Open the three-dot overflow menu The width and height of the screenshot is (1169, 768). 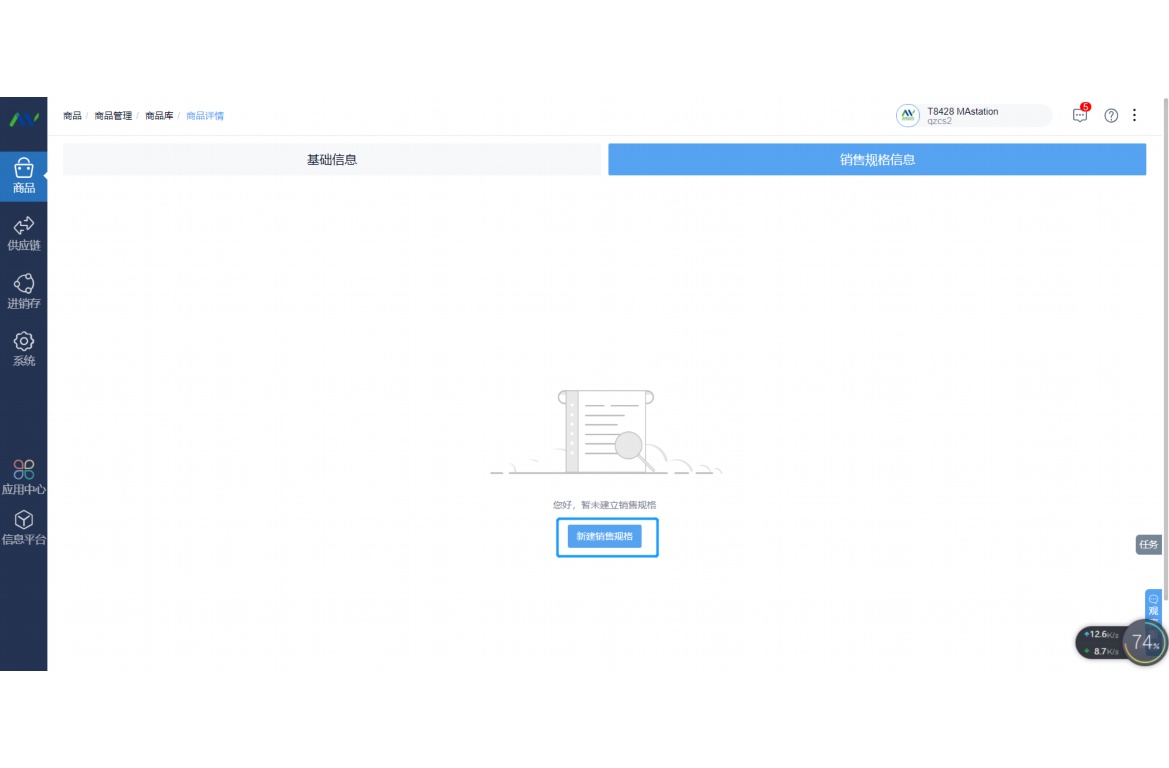[1134, 115]
